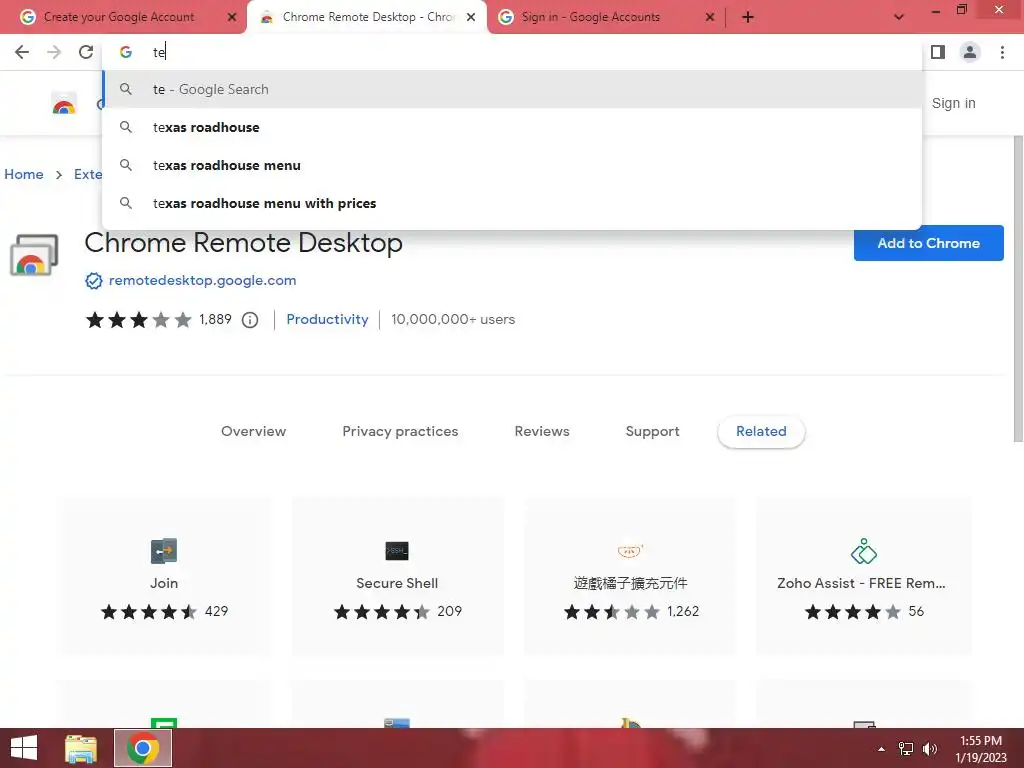Open the Join related extension title
1024x768 pixels.
click(x=164, y=583)
